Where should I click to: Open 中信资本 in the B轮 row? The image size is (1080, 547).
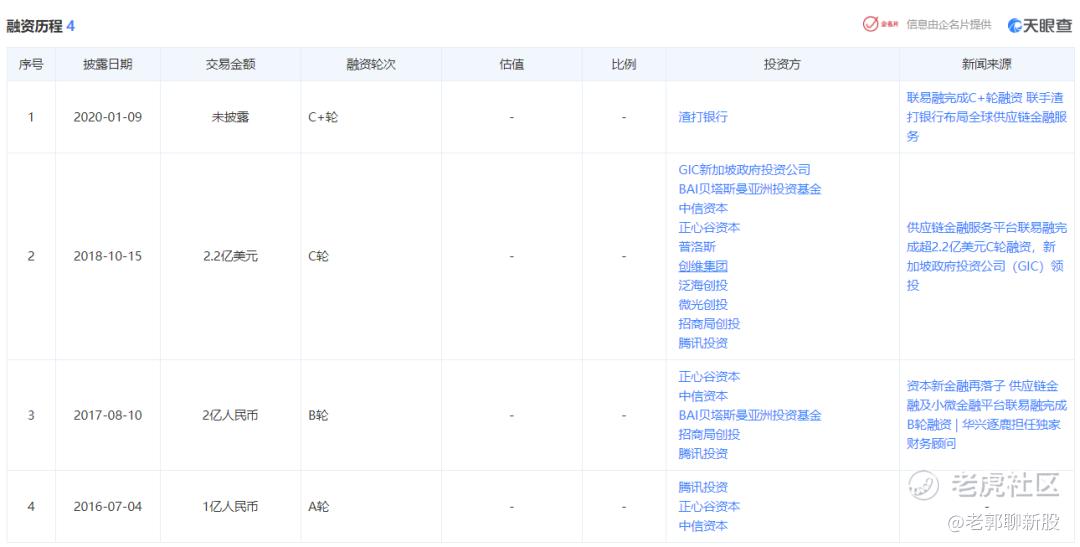click(x=703, y=396)
